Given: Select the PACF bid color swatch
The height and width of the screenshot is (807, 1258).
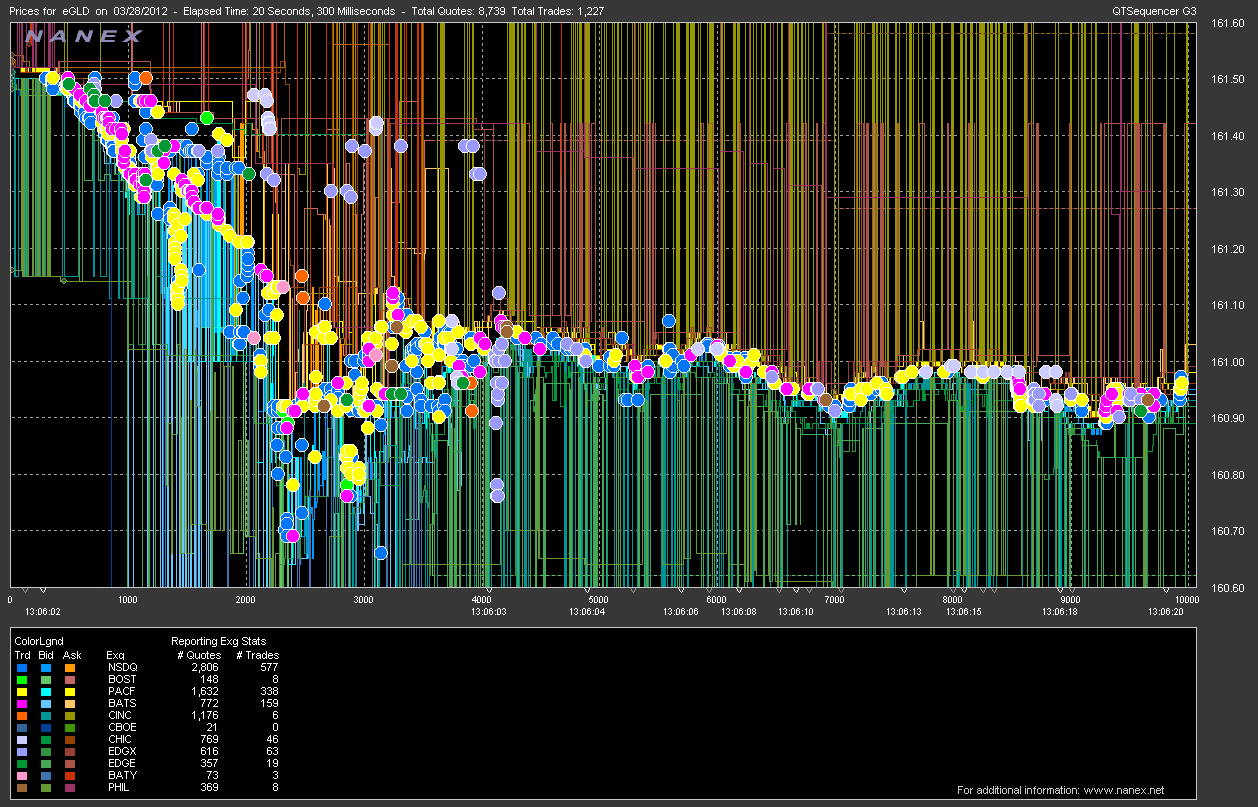Looking at the screenshot, I should (x=46, y=690).
